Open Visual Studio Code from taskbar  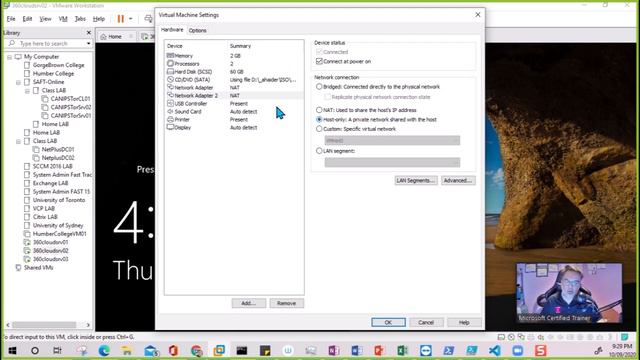[x=494, y=351]
